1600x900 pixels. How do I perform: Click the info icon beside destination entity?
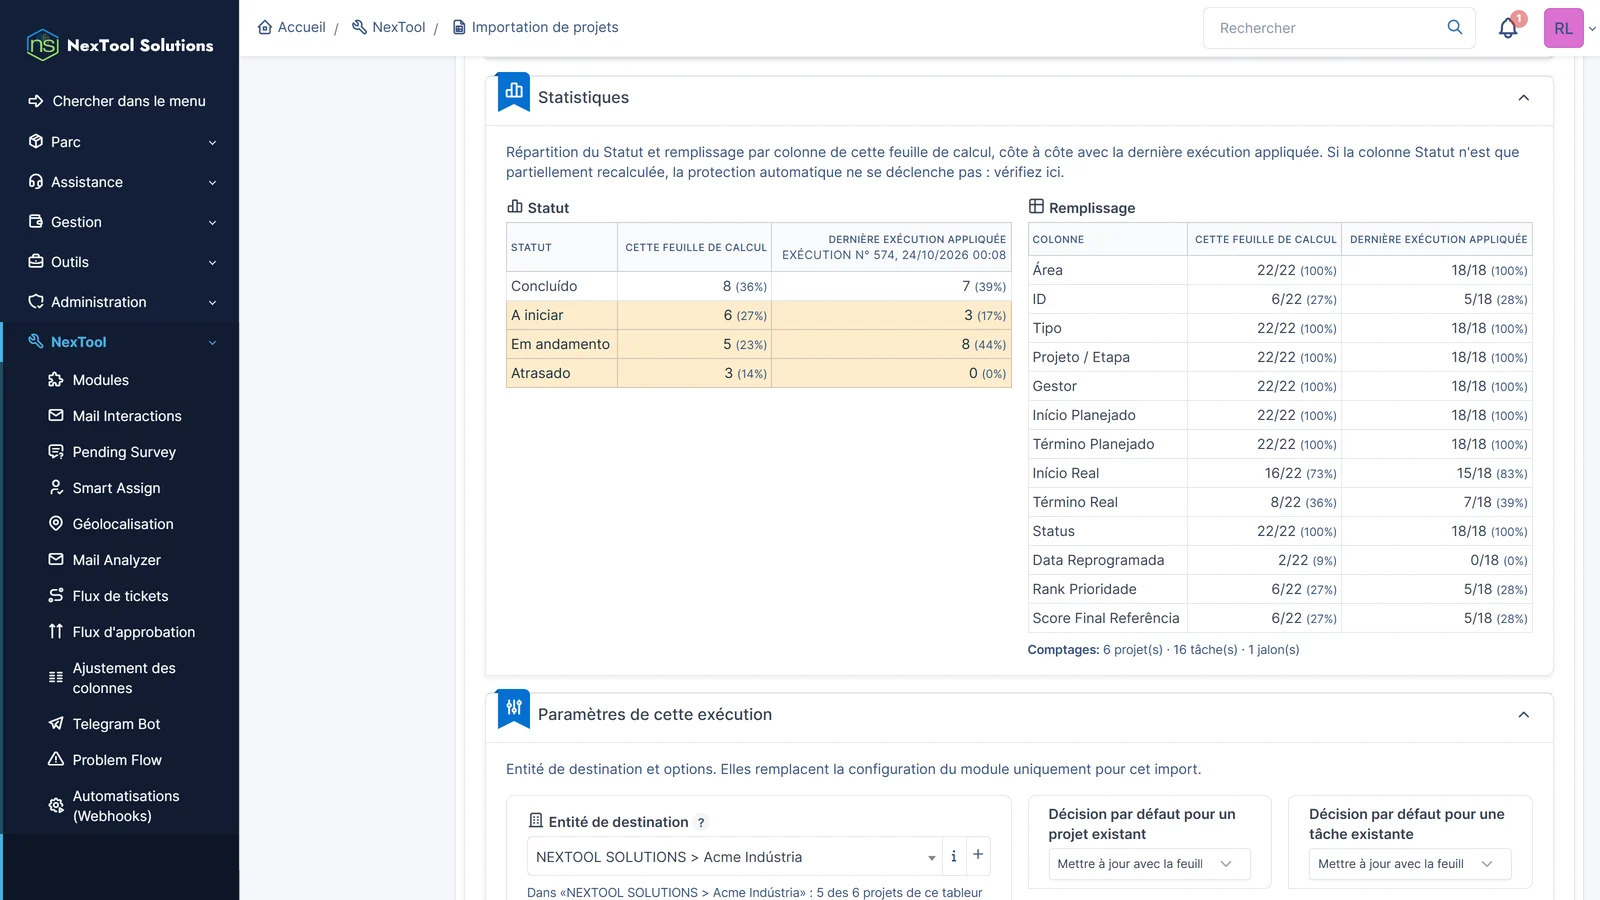pos(954,856)
